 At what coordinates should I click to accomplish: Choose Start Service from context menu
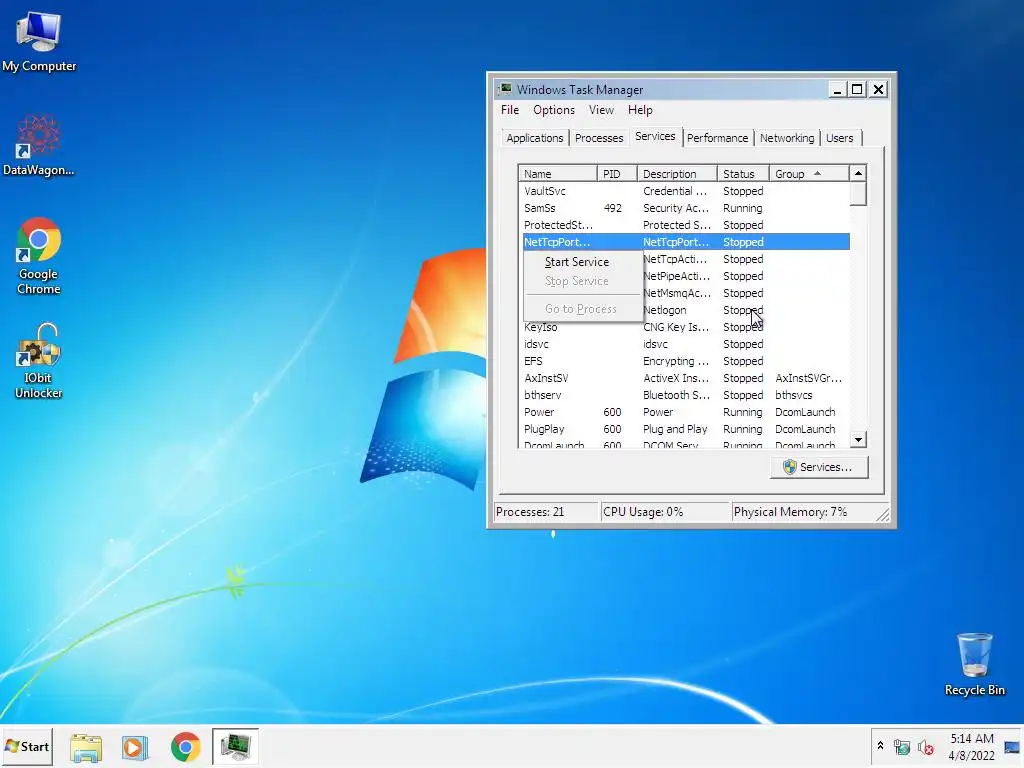[583, 262]
